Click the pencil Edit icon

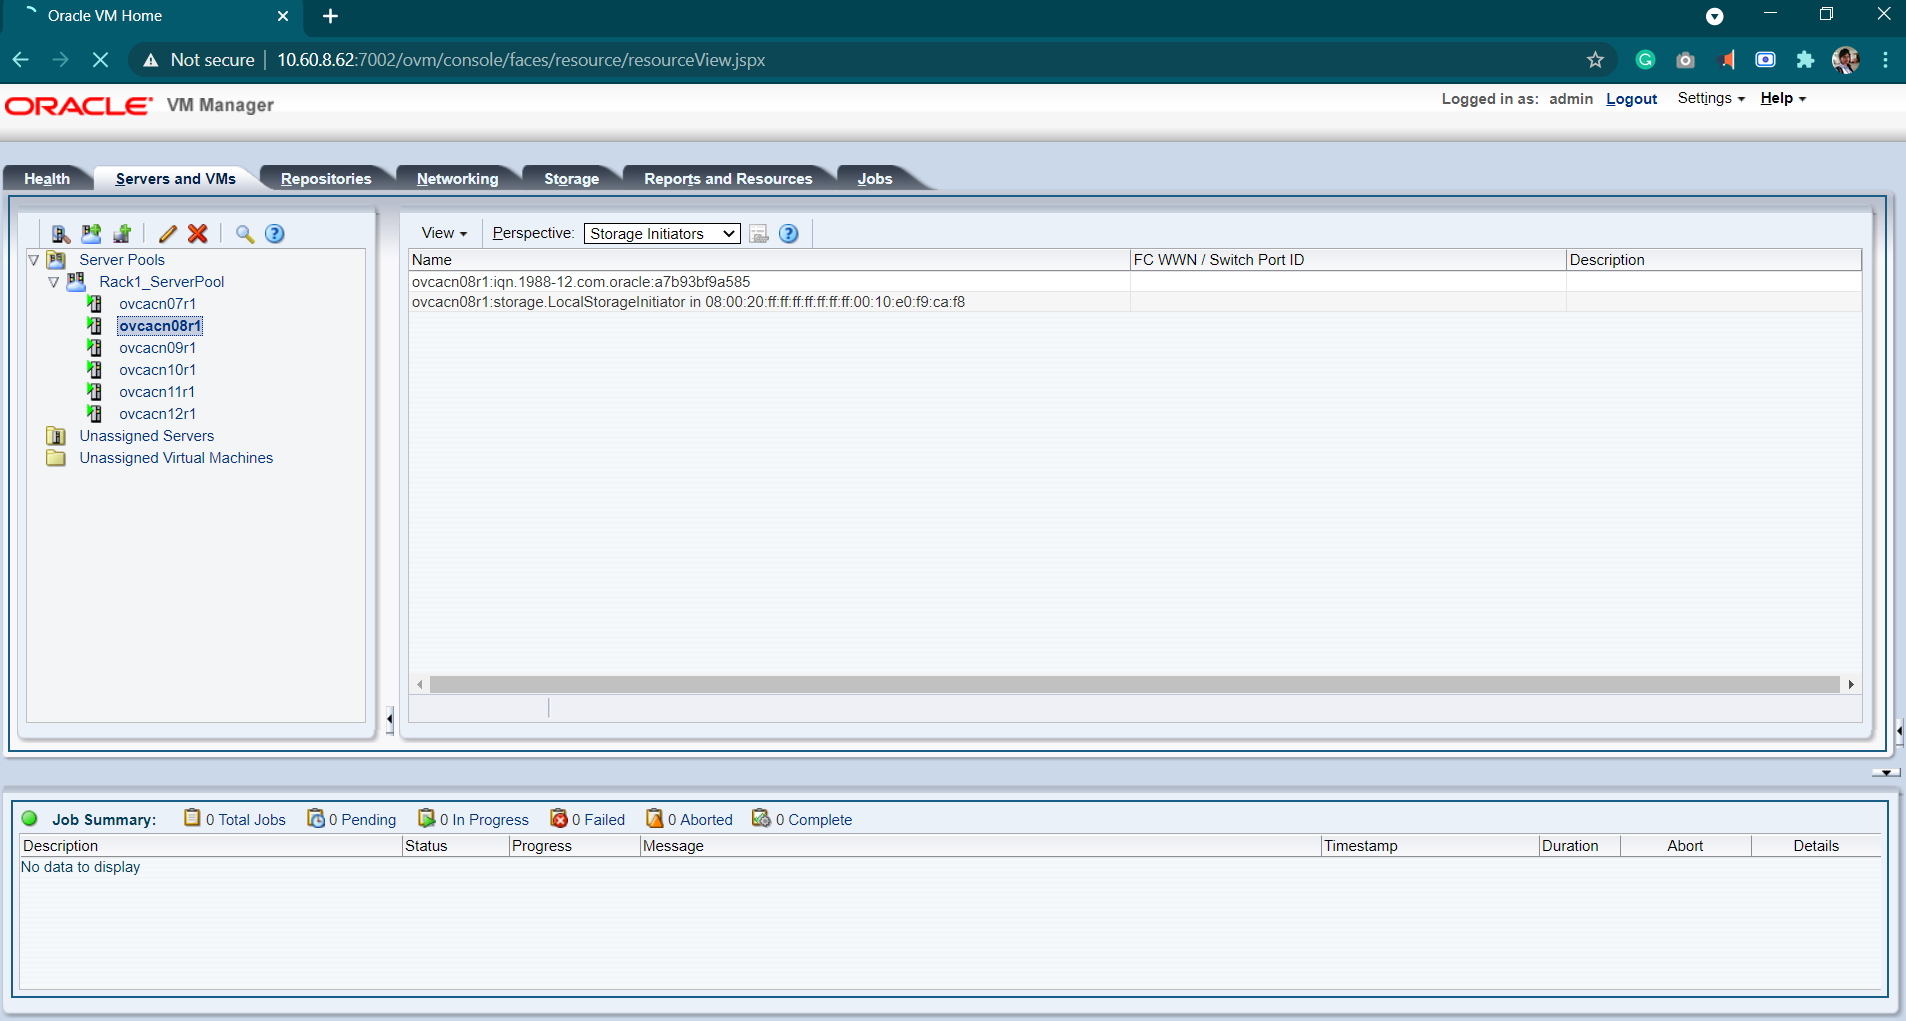[x=167, y=234]
